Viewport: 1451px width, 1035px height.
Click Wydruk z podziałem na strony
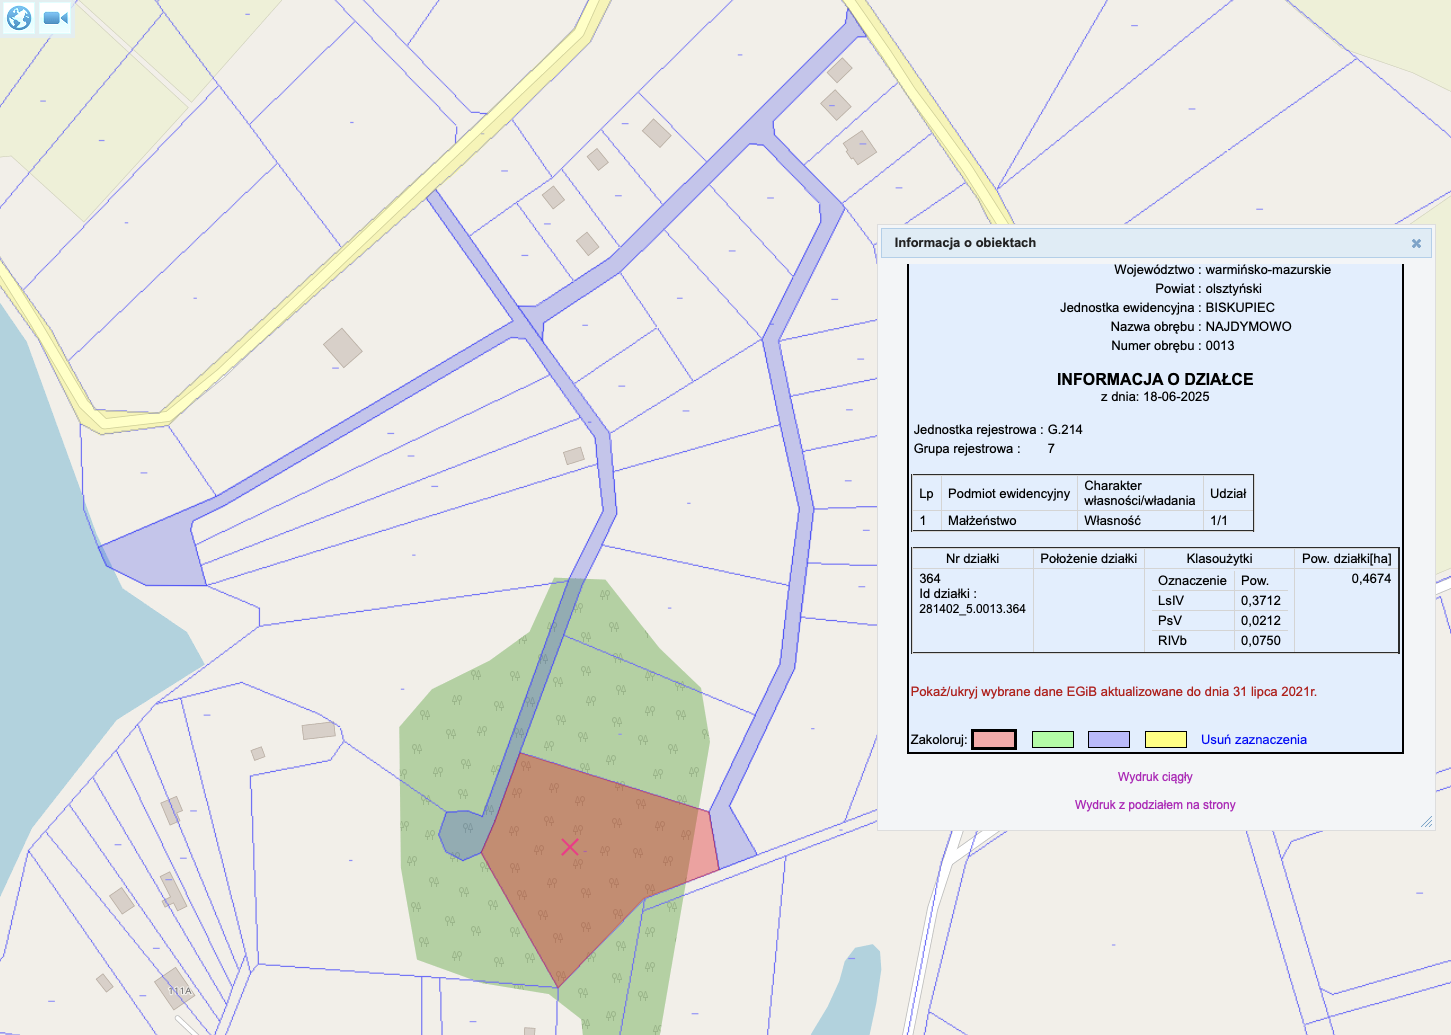1155,804
